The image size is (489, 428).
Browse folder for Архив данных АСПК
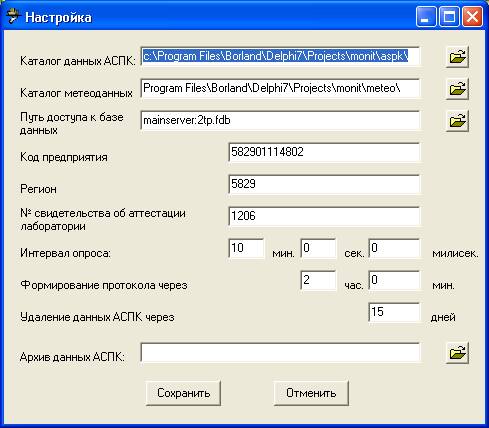457,353
